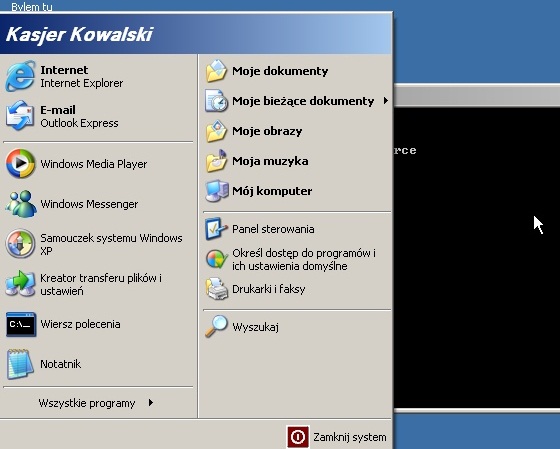Click the Windows Media Player icon
The image size is (560, 449).
coord(20,164)
